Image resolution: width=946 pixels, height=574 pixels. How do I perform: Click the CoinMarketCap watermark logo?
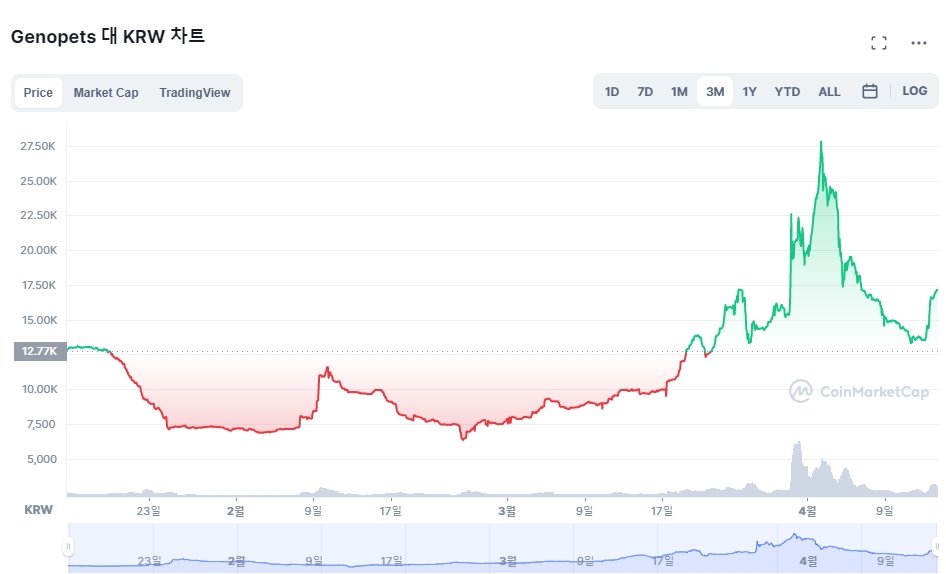click(859, 392)
